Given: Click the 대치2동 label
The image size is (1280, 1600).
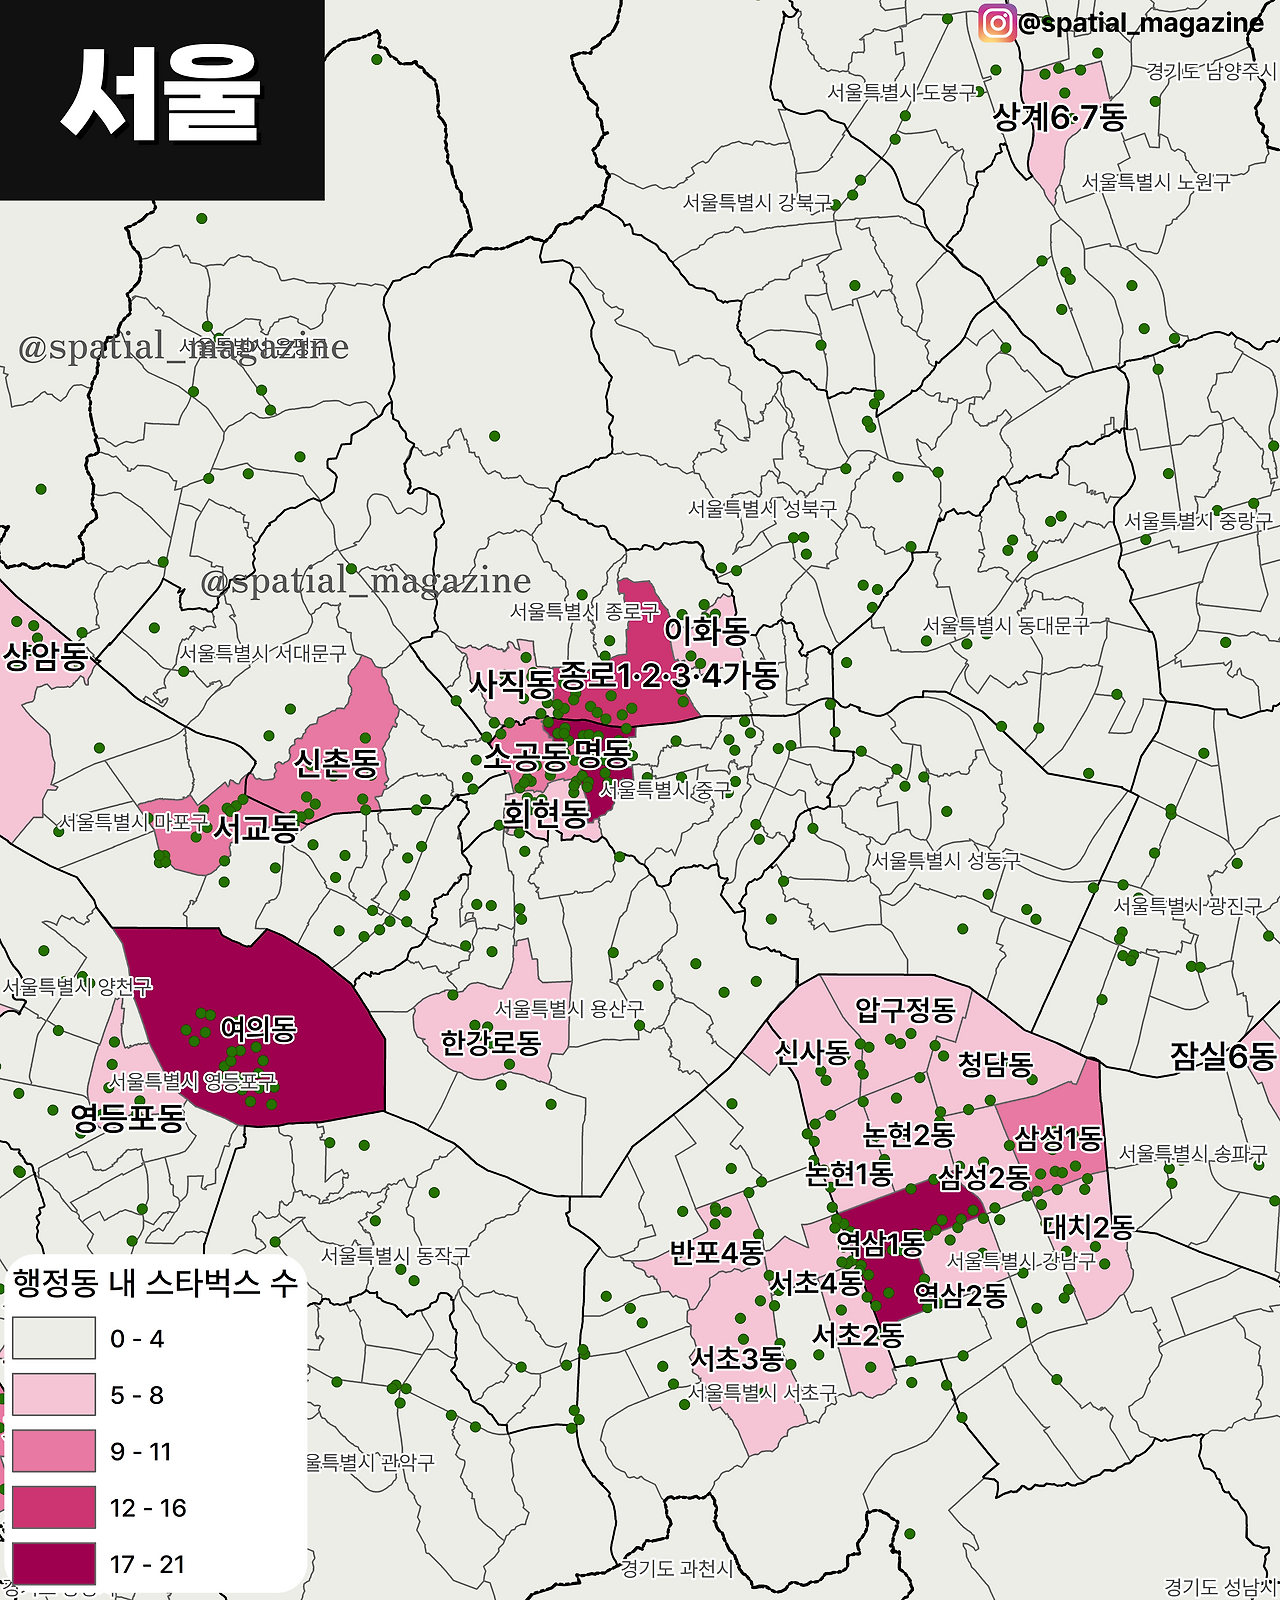Looking at the screenshot, I should (1088, 1227).
